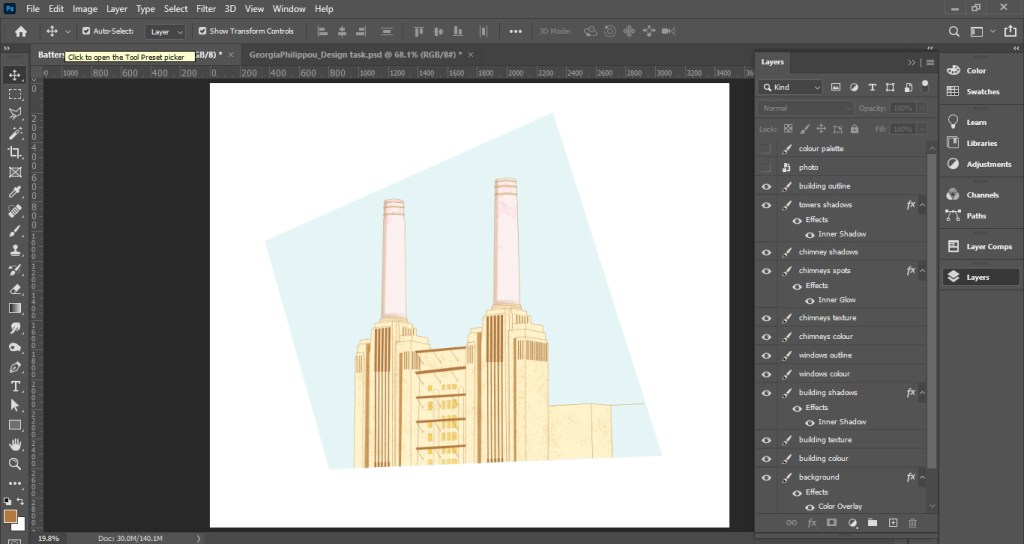The height and width of the screenshot is (544, 1024).
Task: Select the Zoom tool
Action: [x=15, y=464]
